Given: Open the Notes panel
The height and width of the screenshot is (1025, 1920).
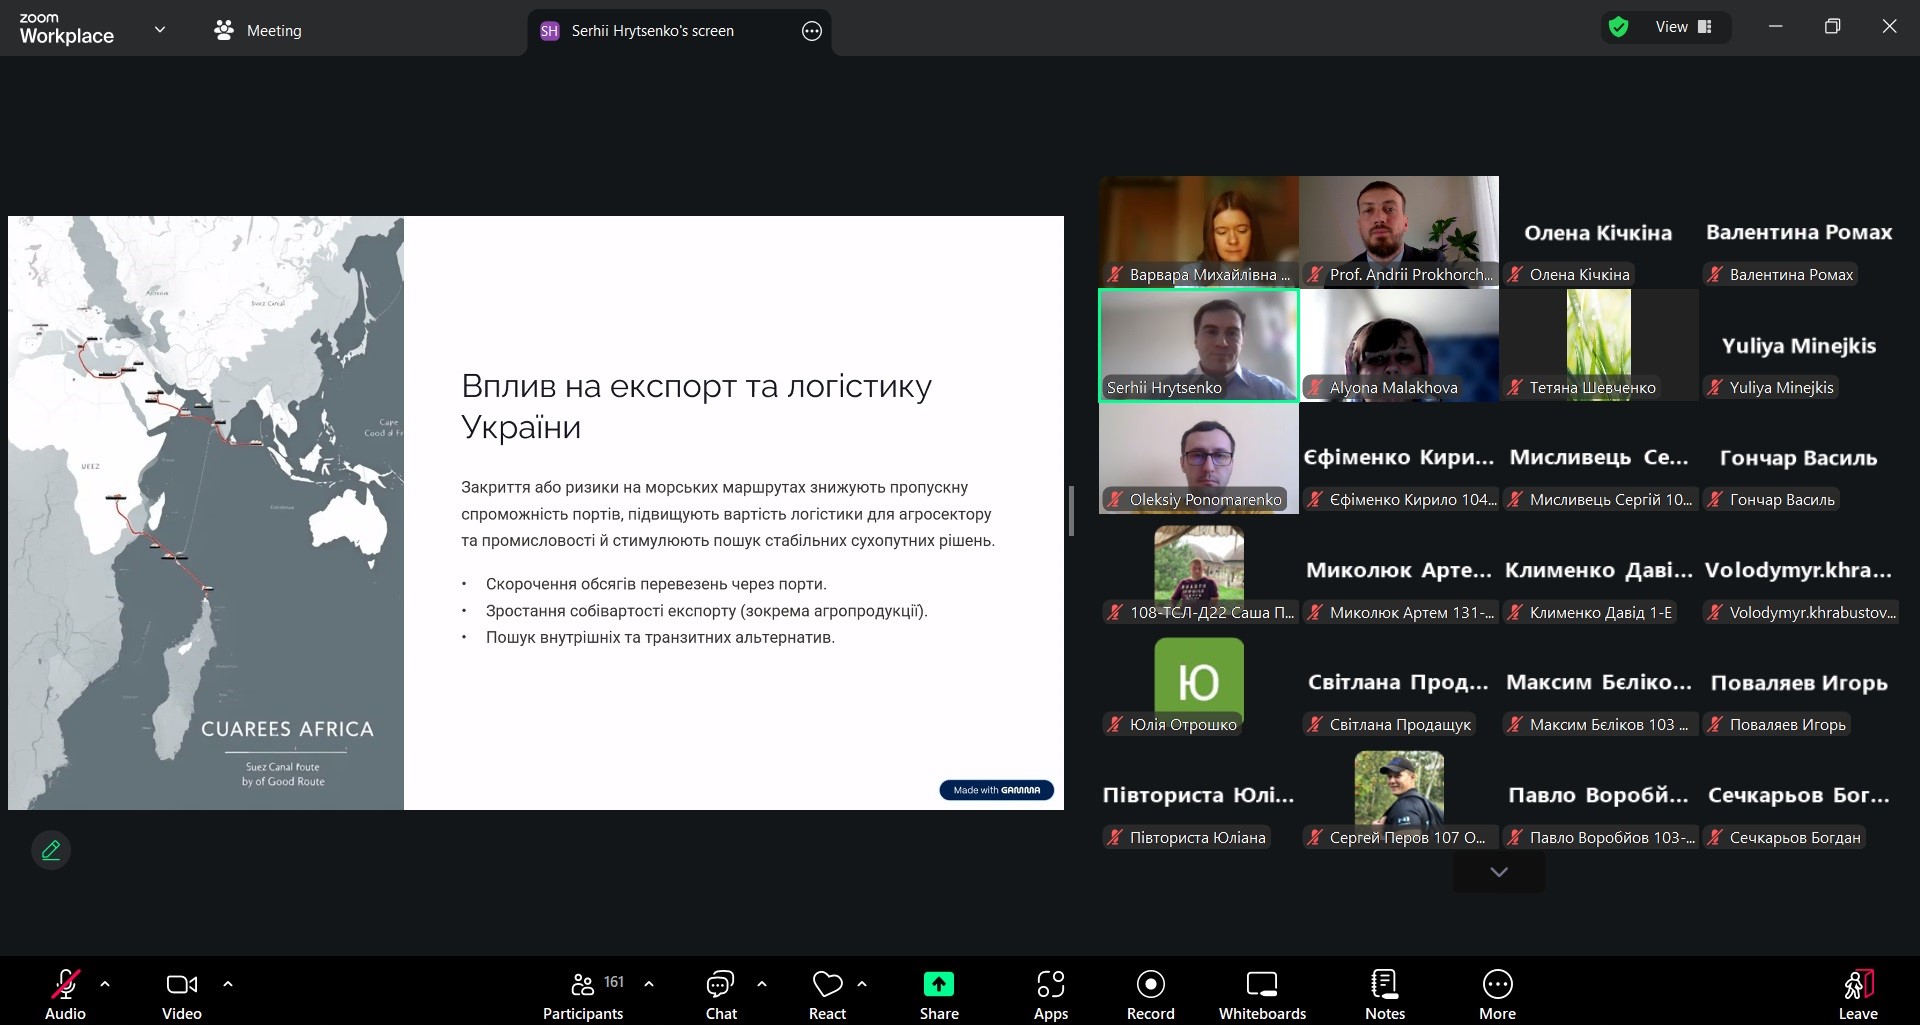Looking at the screenshot, I should coord(1384,994).
